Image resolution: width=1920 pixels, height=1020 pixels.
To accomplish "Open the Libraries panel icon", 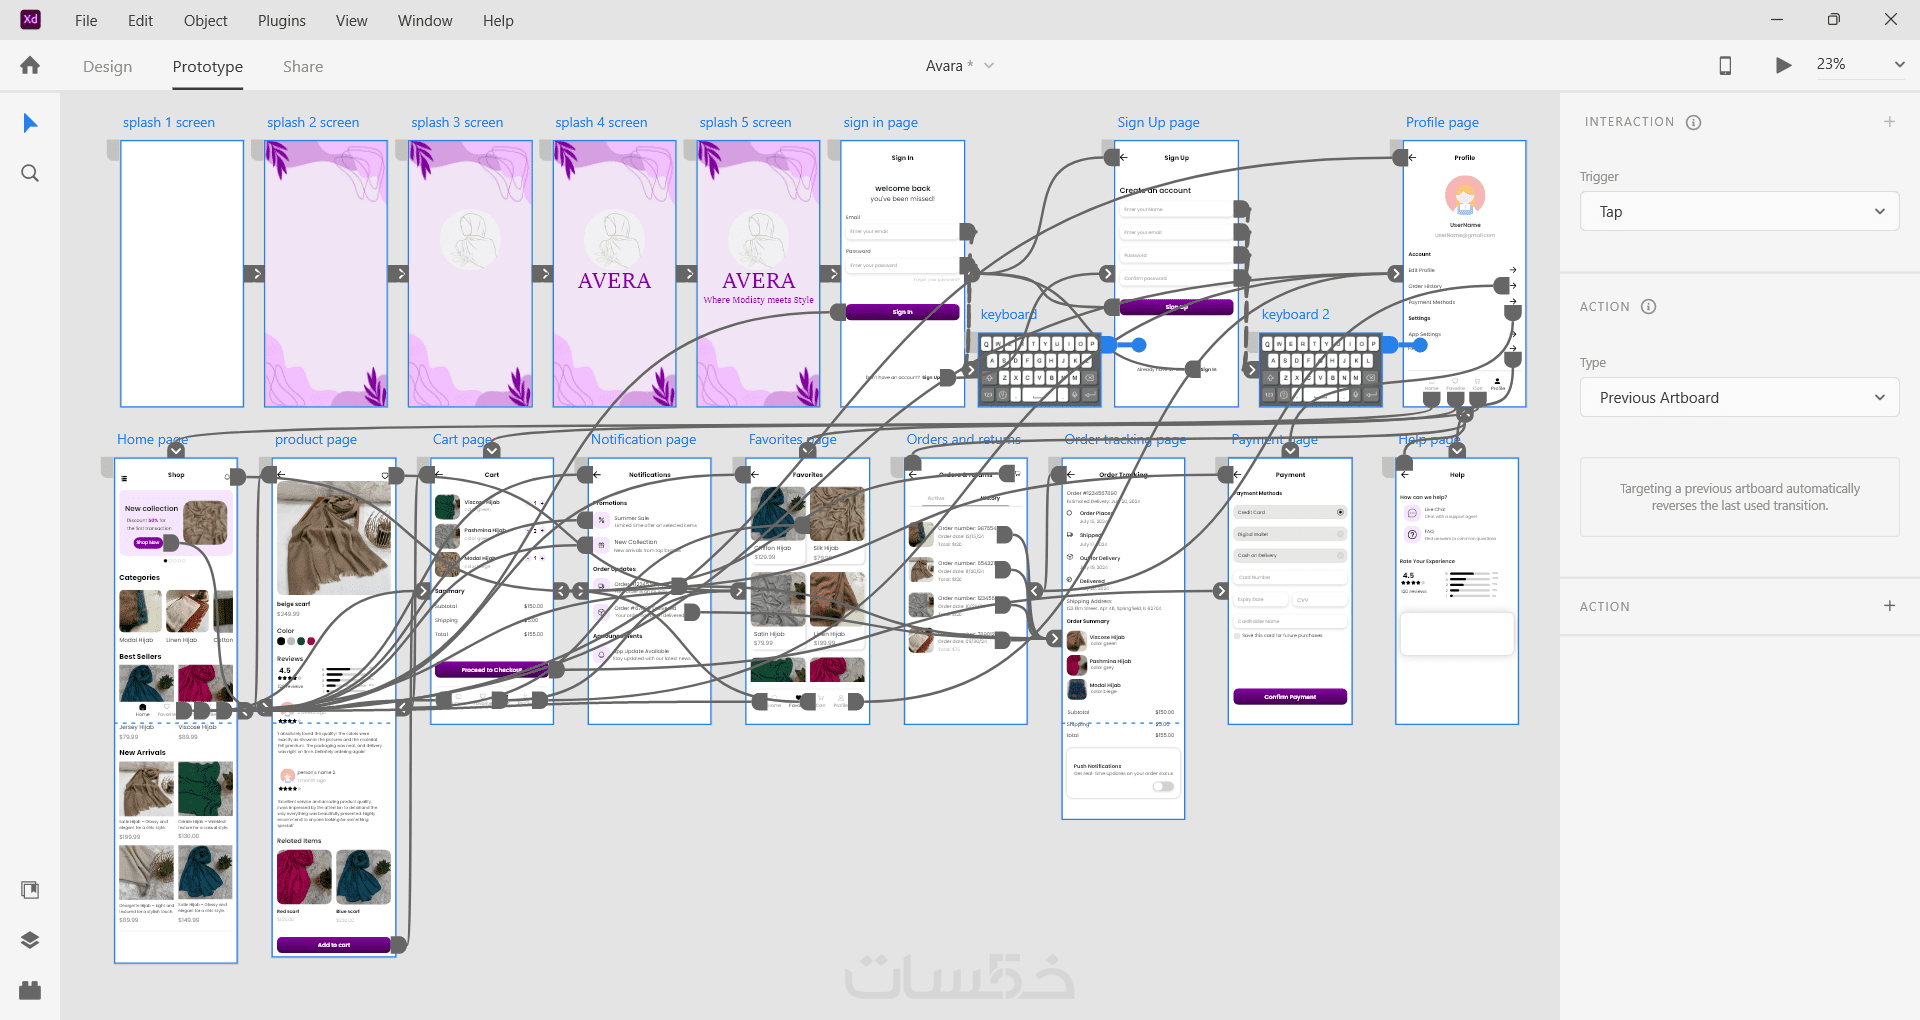I will click(x=30, y=890).
